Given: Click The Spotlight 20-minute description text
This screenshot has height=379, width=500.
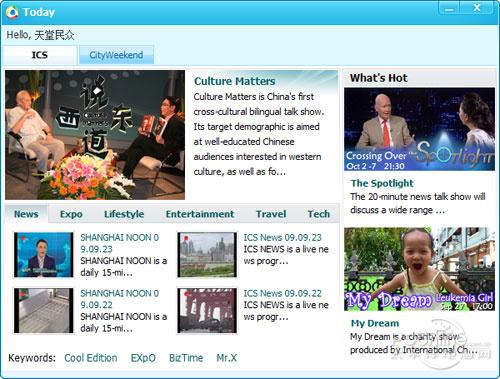Looking at the screenshot, I should tap(418, 203).
